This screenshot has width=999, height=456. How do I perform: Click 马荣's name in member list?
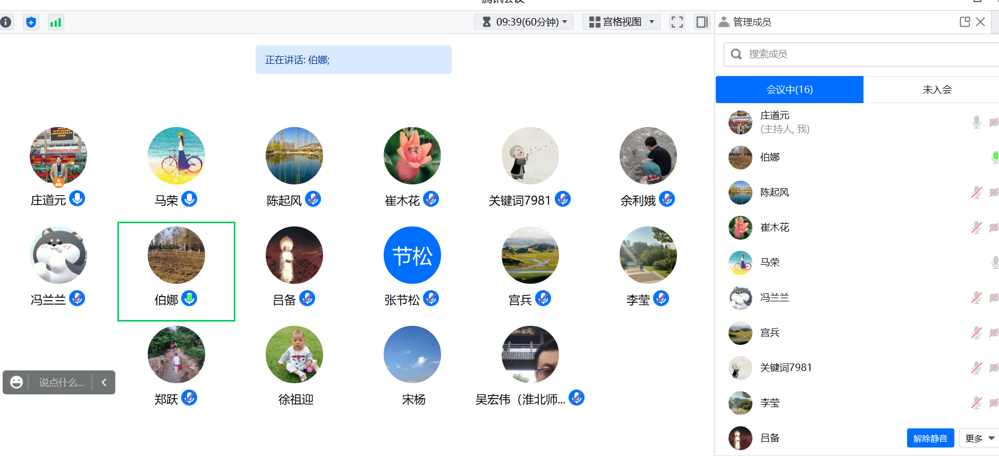coord(770,262)
